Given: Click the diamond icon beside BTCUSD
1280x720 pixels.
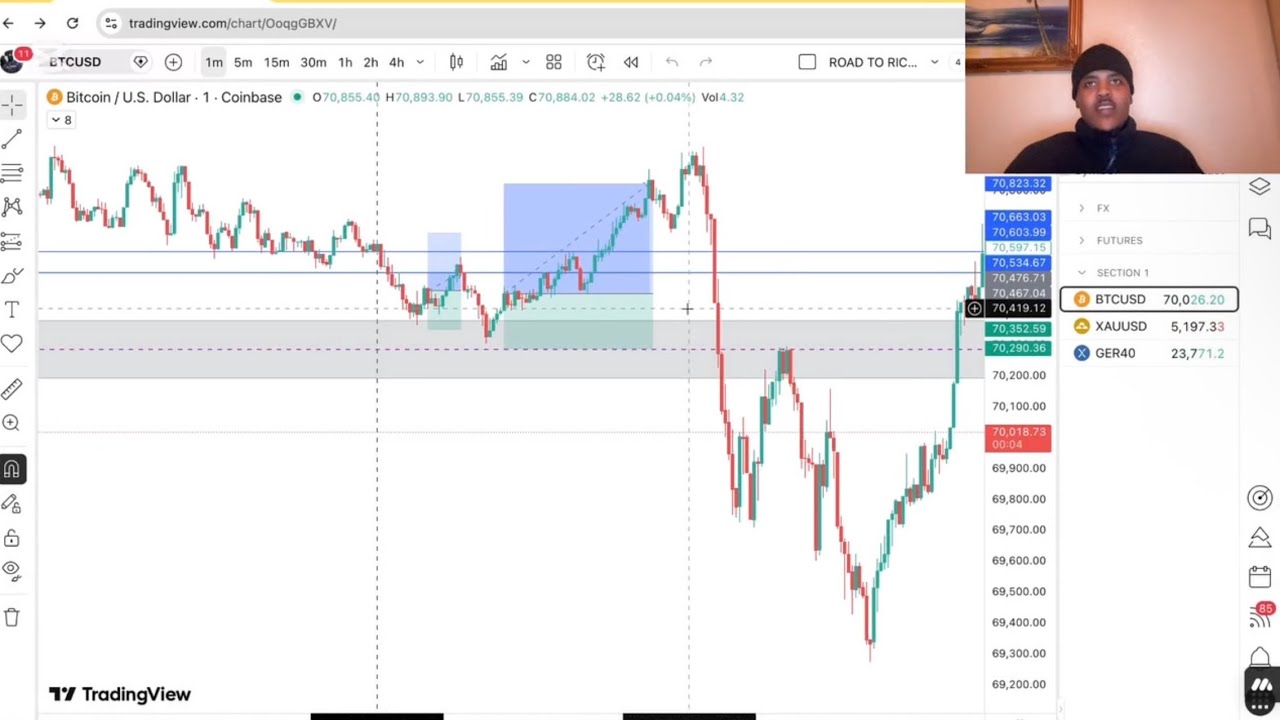Looking at the screenshot, I should coord(141,62).
